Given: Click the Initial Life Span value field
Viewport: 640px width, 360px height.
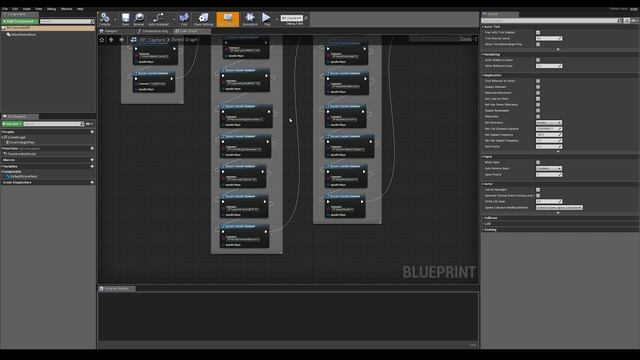Looking at the screenshot, I should 549,202.
